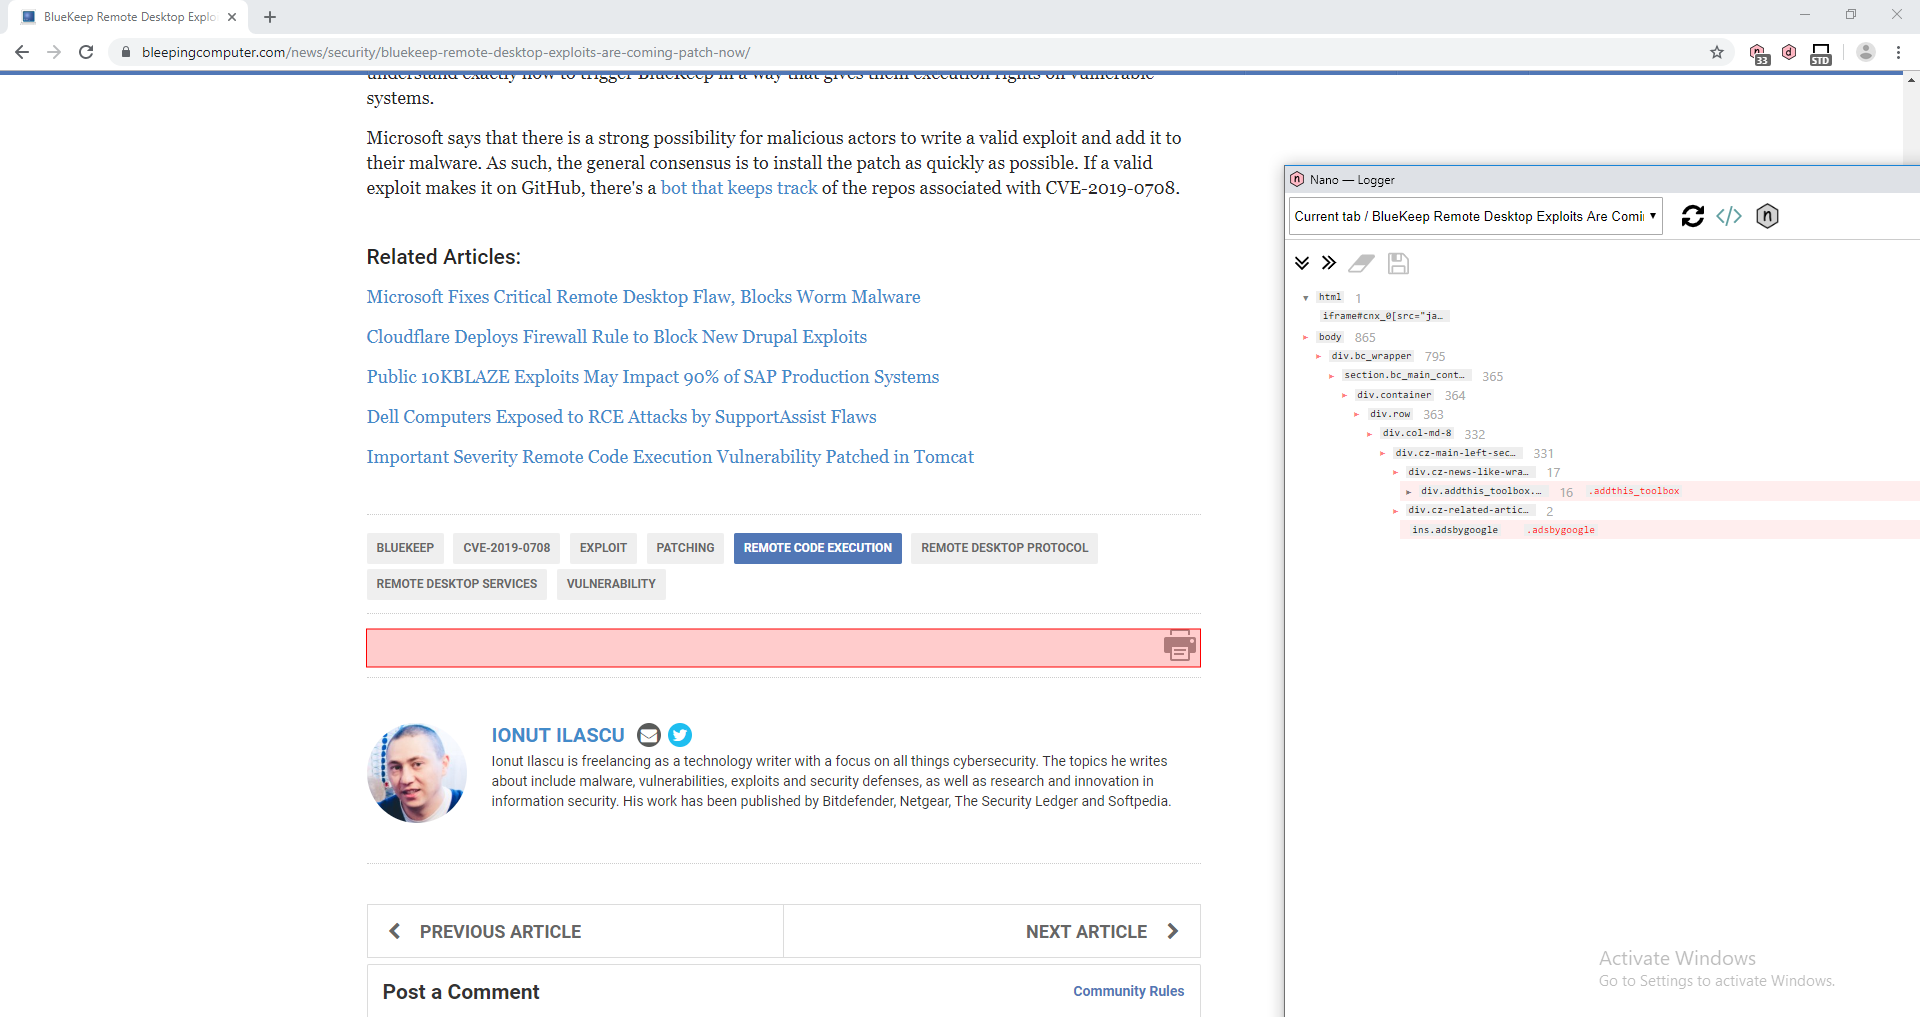Expand the div.addthis_toolbox tree node
The height and width of the screenshot is (1017, 1920).
1408,491
